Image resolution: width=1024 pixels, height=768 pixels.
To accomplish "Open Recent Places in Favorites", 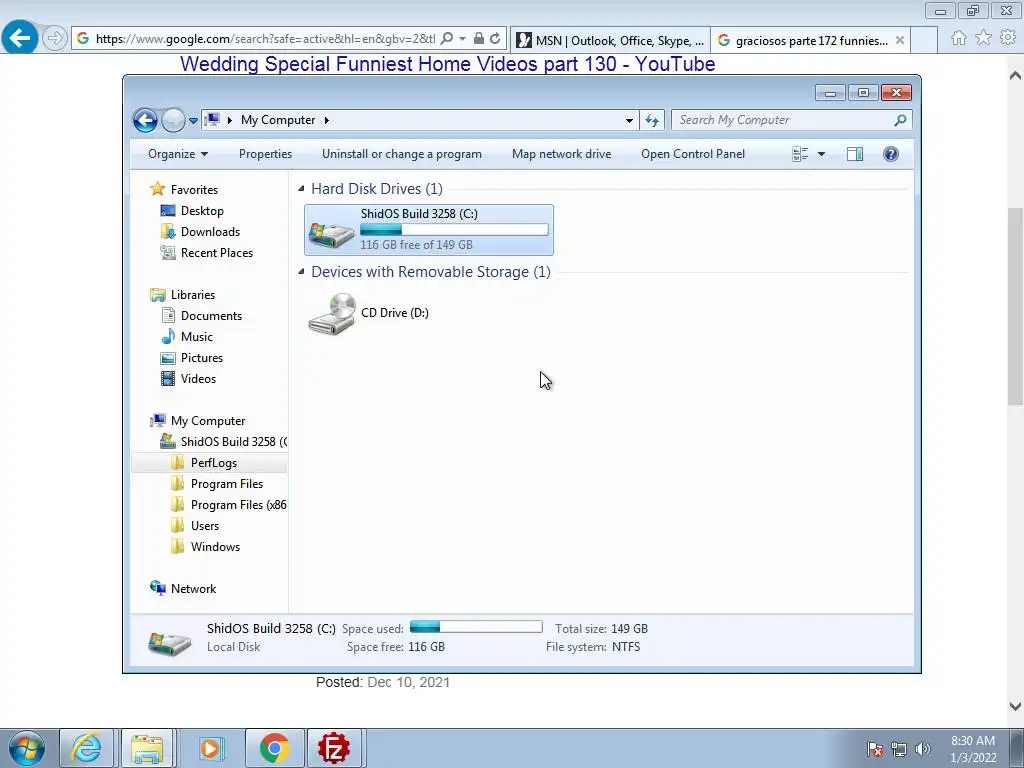I will click(x=217, y=253).
